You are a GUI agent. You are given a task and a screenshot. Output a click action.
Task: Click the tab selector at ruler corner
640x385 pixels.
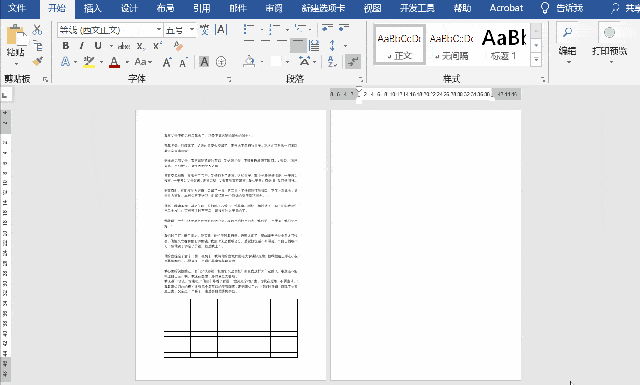(5, 95)
